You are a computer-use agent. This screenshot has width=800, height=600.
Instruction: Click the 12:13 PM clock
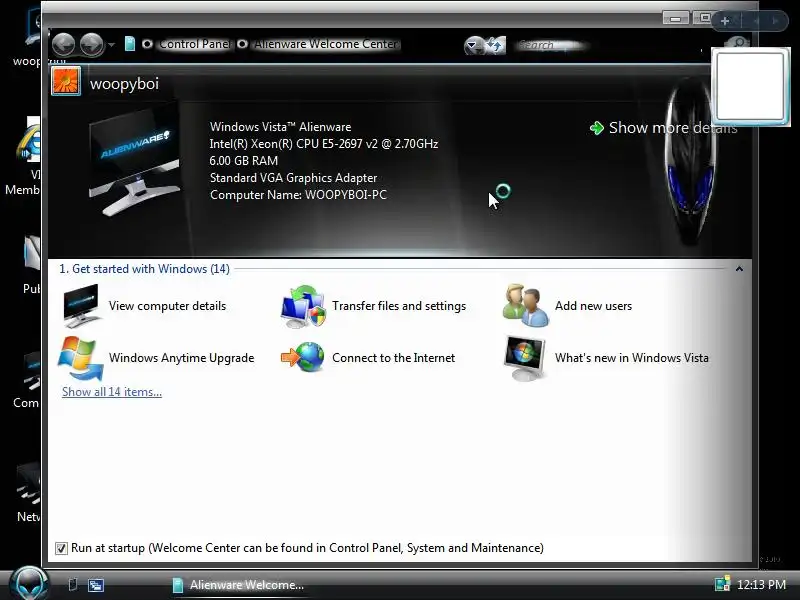tap(761, 585)
